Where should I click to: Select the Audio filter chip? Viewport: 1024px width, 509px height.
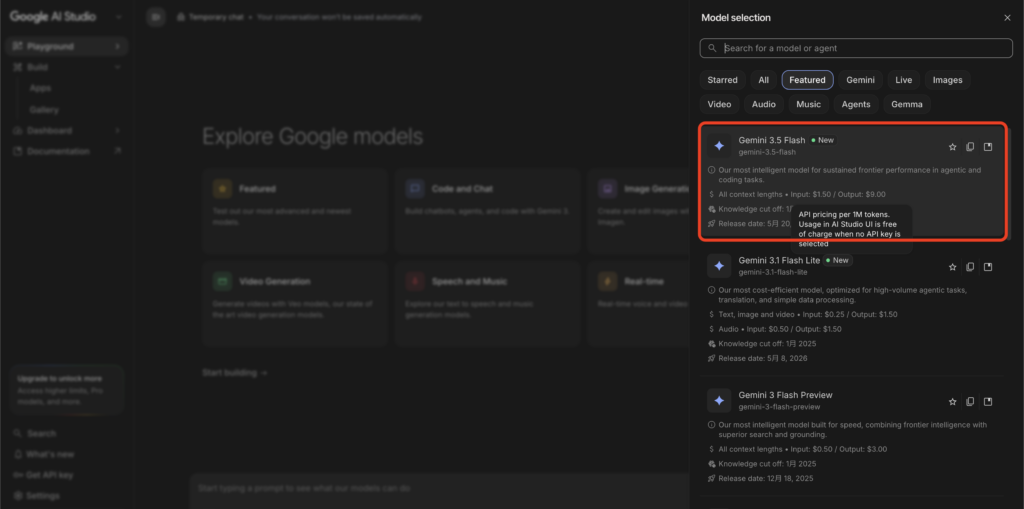763,104
